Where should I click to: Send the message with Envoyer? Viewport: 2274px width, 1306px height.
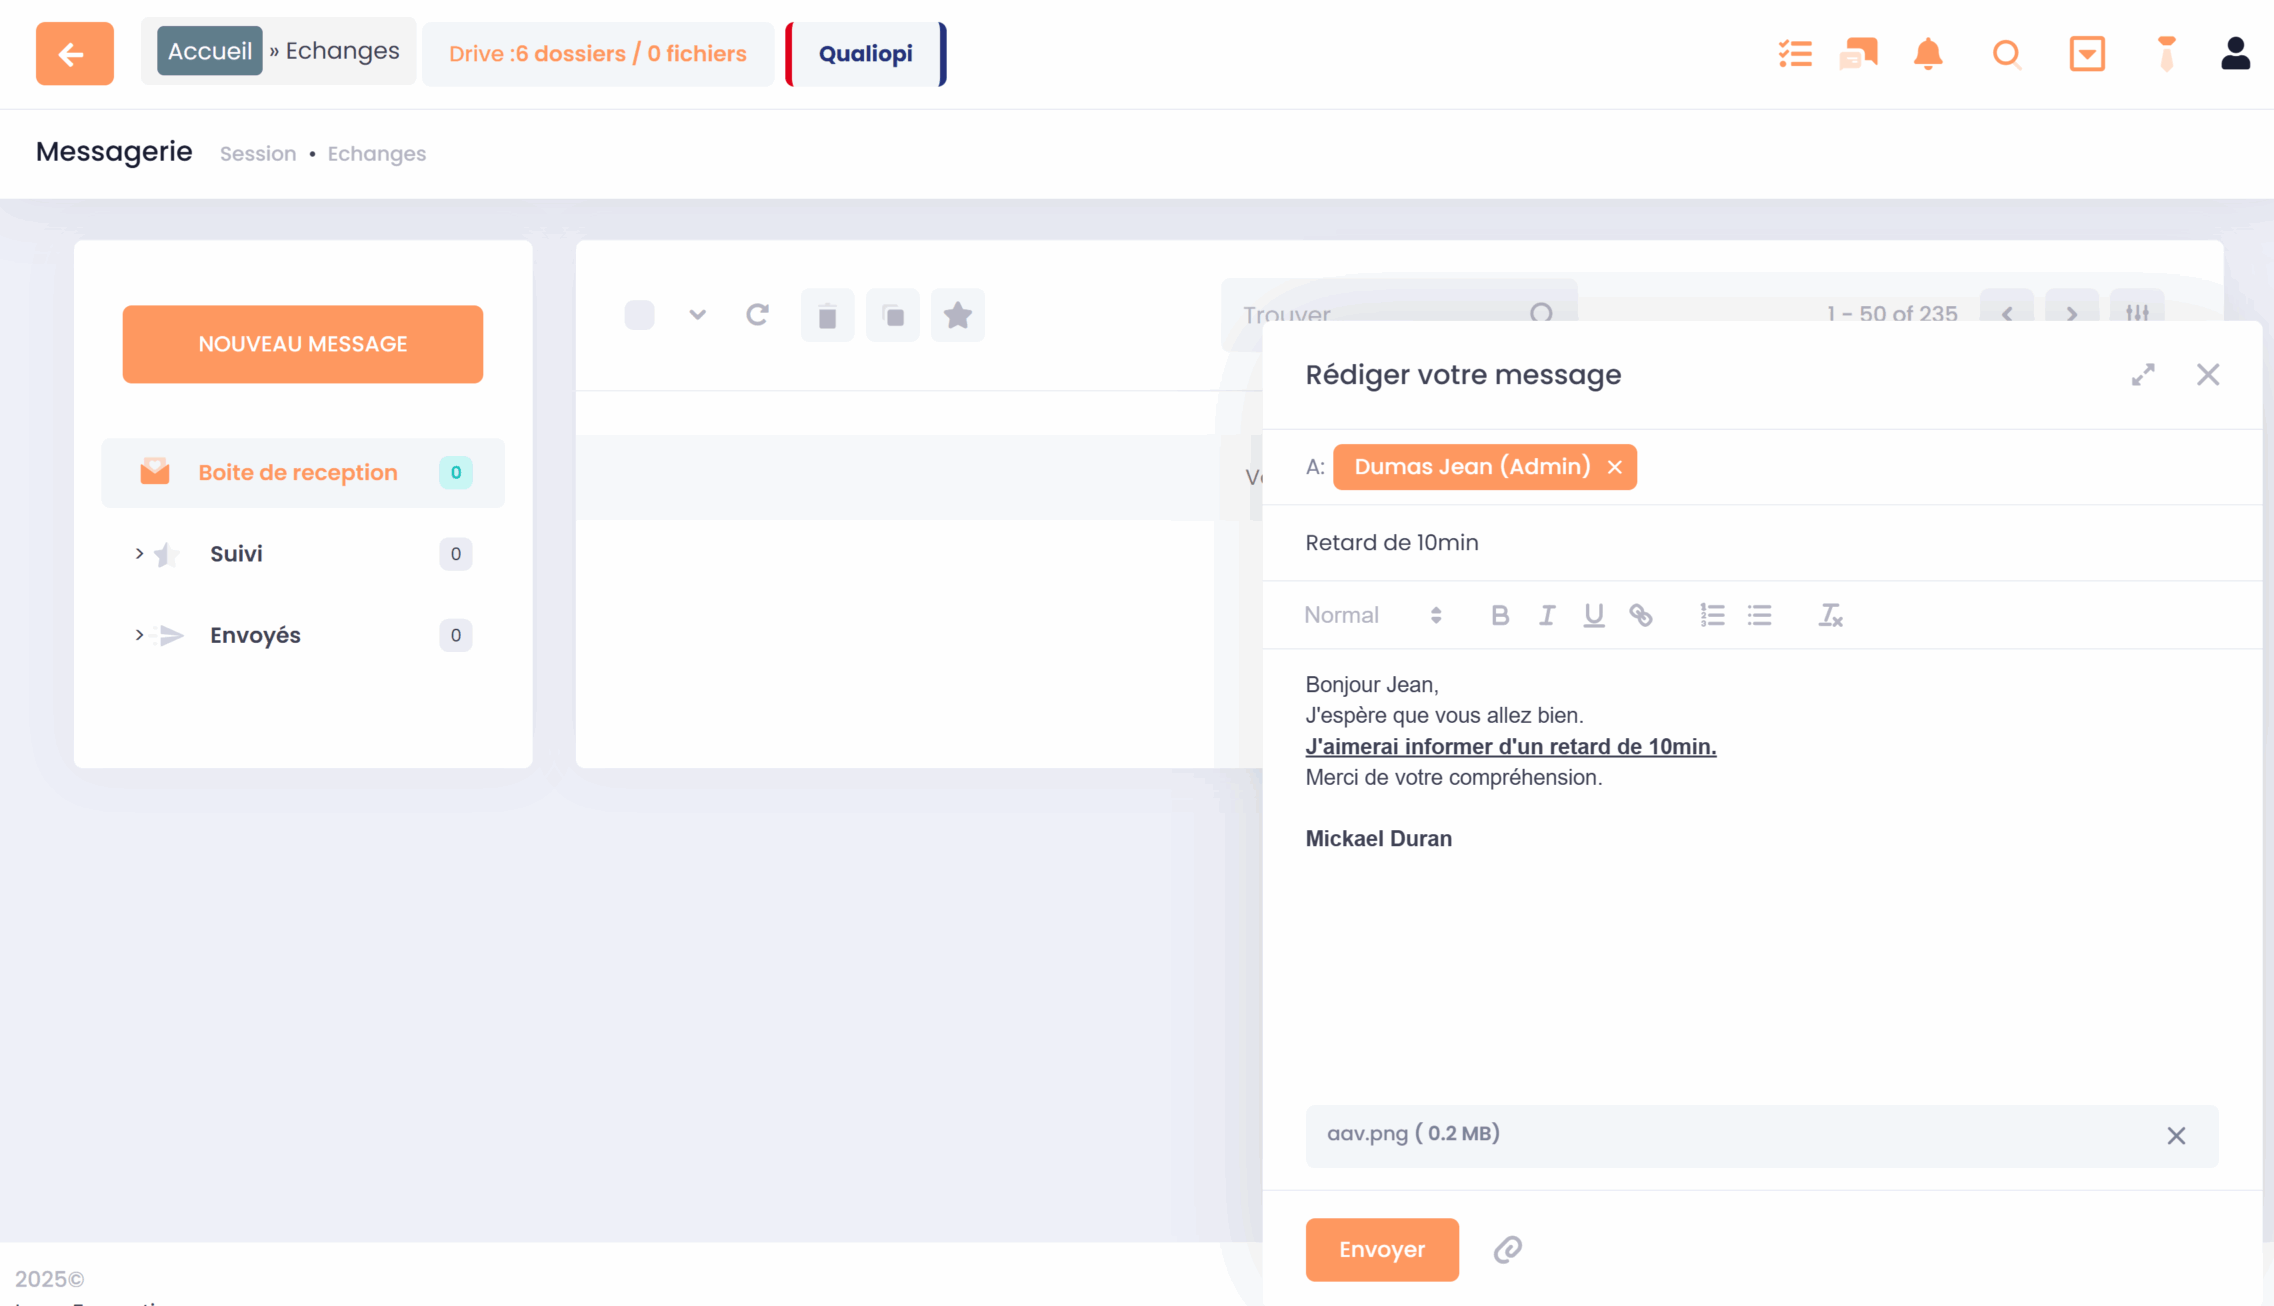[1381, 1249]
